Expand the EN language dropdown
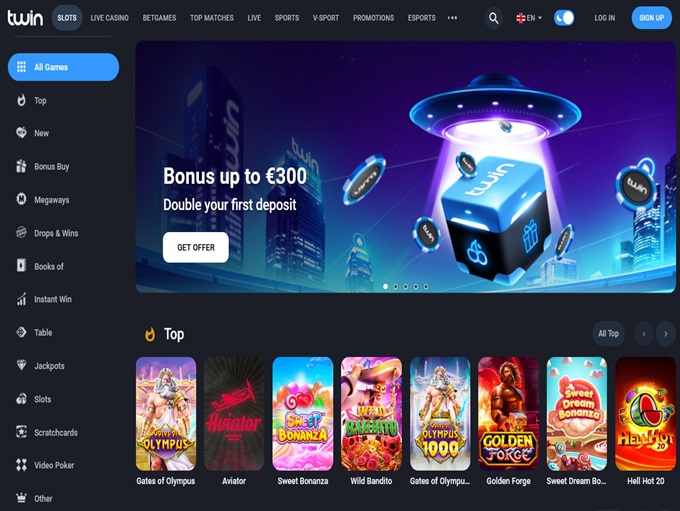 pos(529,18)
